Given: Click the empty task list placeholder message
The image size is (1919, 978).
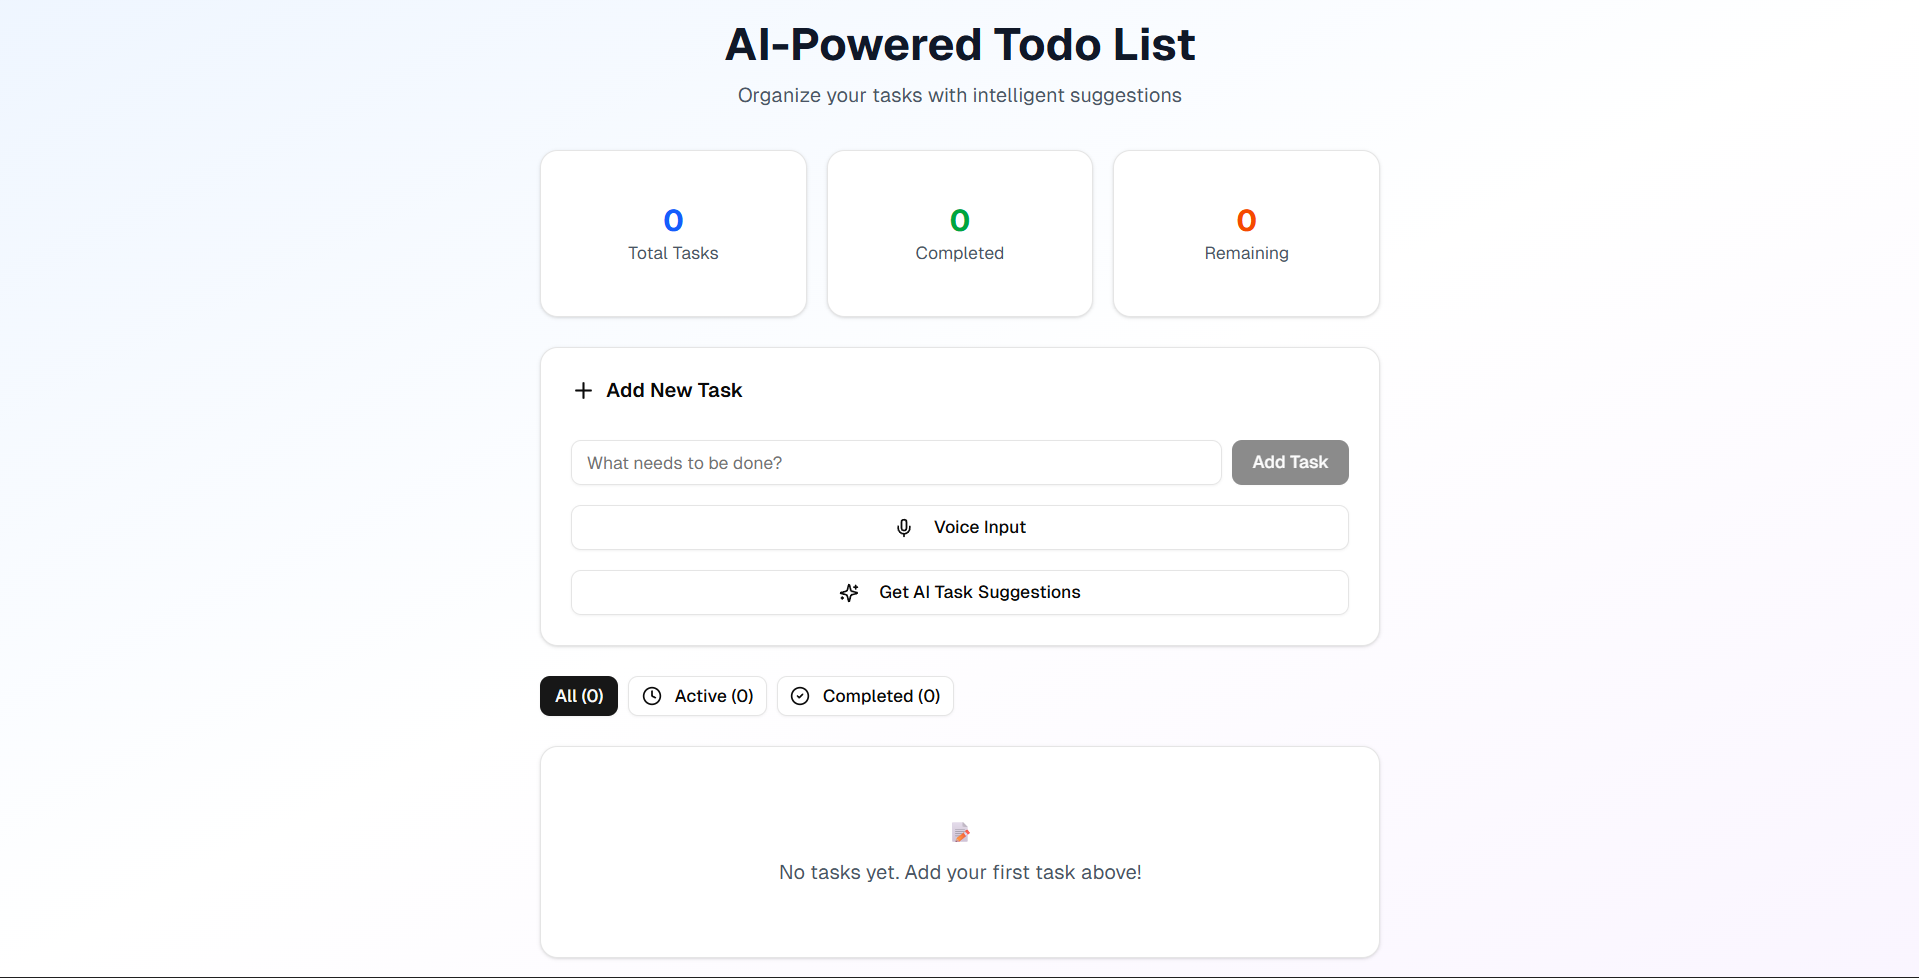Looking at the screenshot, I should [959, 871].
